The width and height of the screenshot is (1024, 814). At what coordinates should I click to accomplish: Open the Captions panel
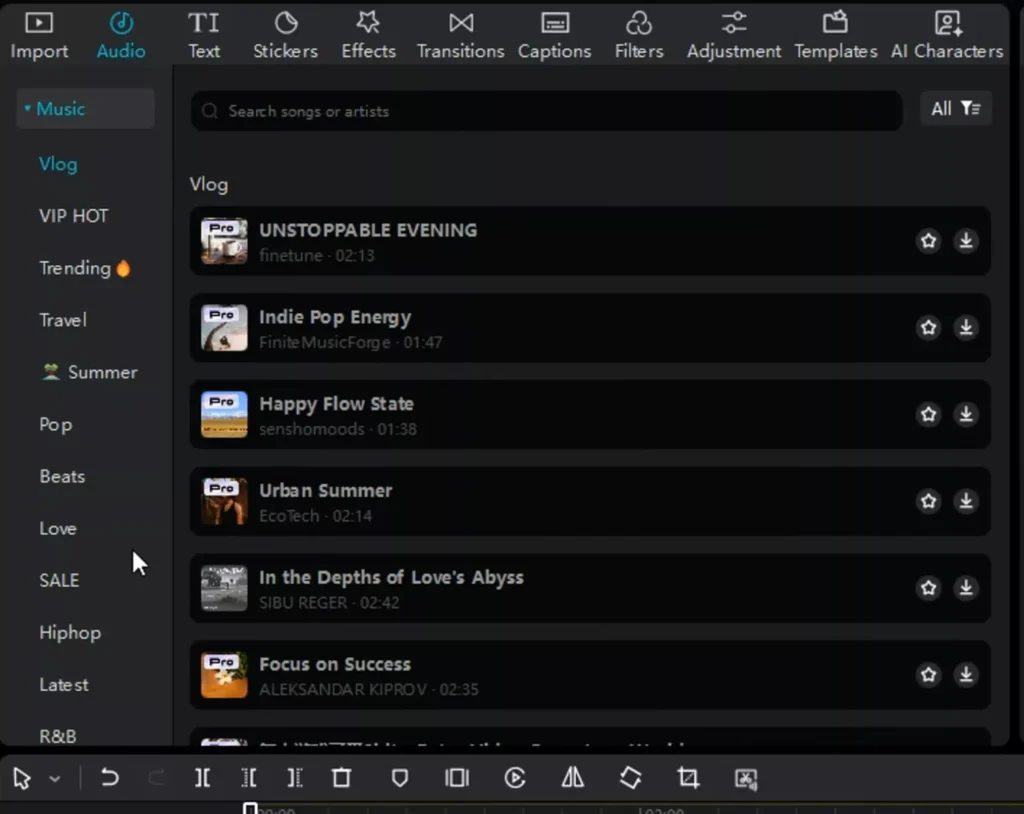pyautogui.click(x=554, y=33)
